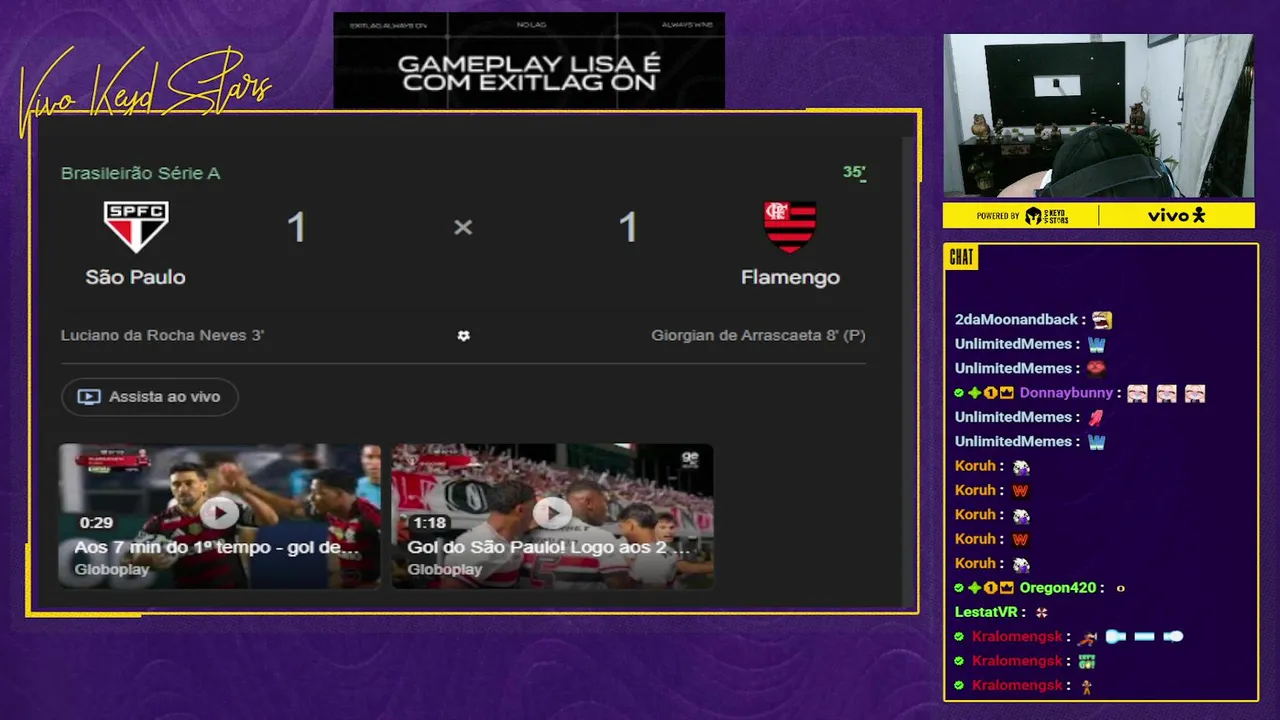Click 2daMoonandback's laughing emote

click(1102, 320)
